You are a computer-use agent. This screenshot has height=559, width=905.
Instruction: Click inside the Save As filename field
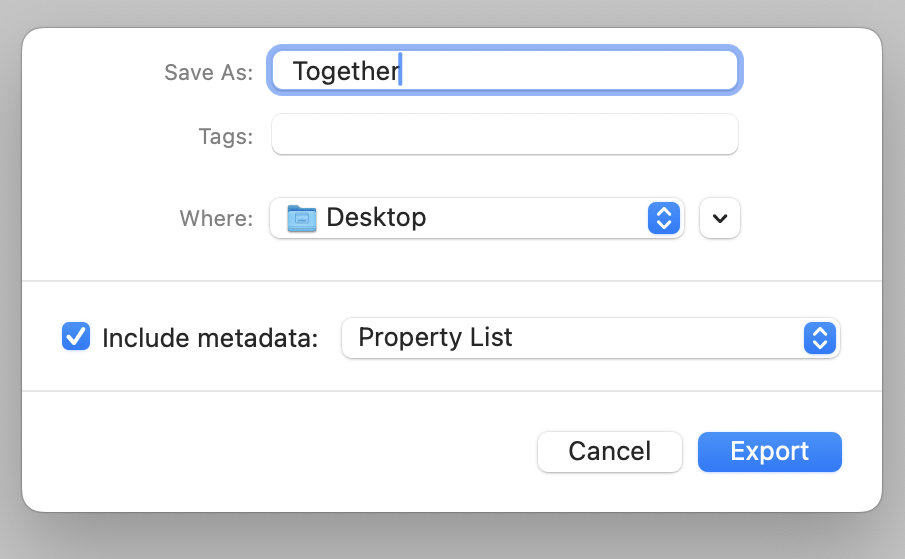click(x=505, y=71)
